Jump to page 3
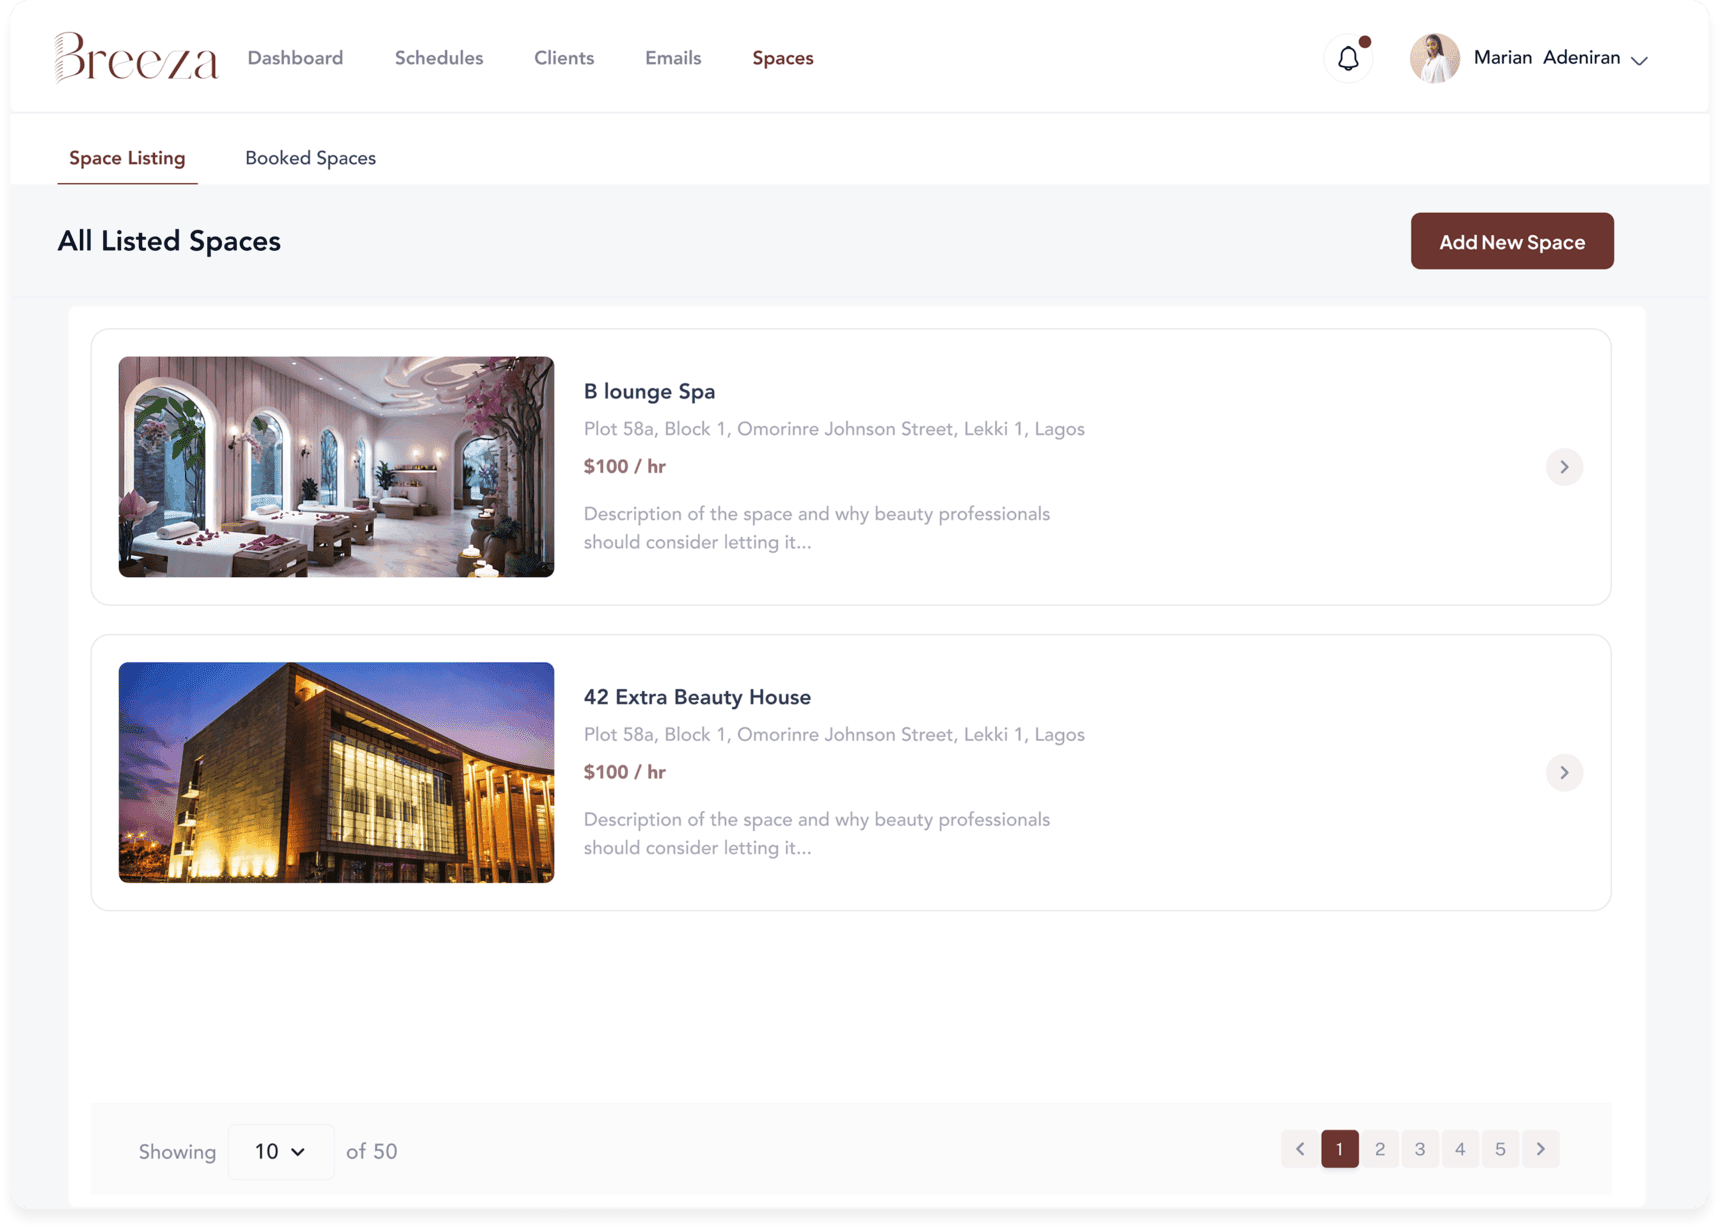The image size is (1720, 1229). click(1420, 1149)
